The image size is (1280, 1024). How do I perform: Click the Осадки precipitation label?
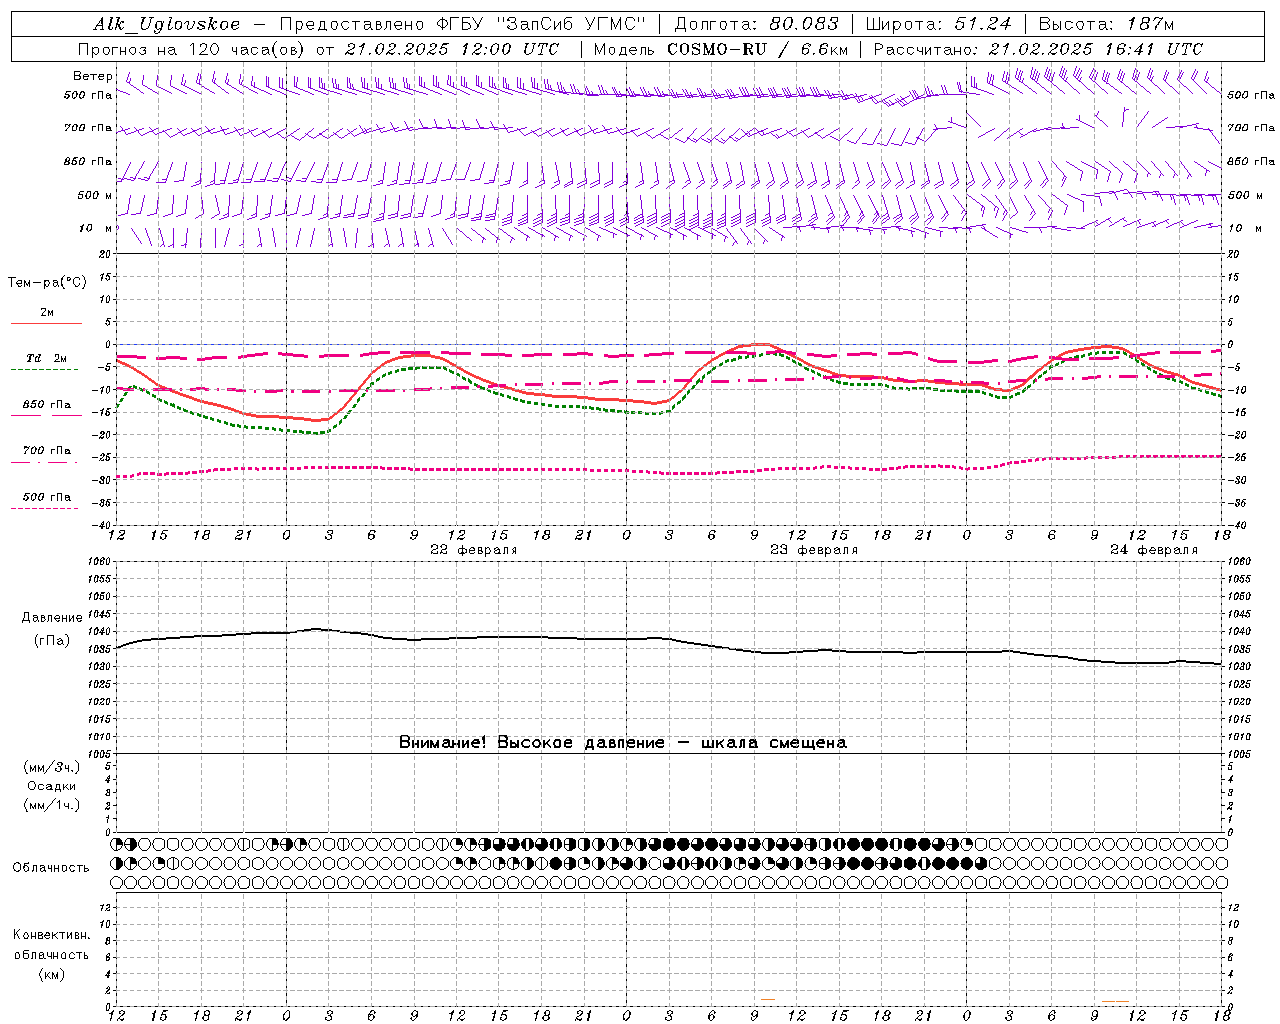click(x=52, y=786)
